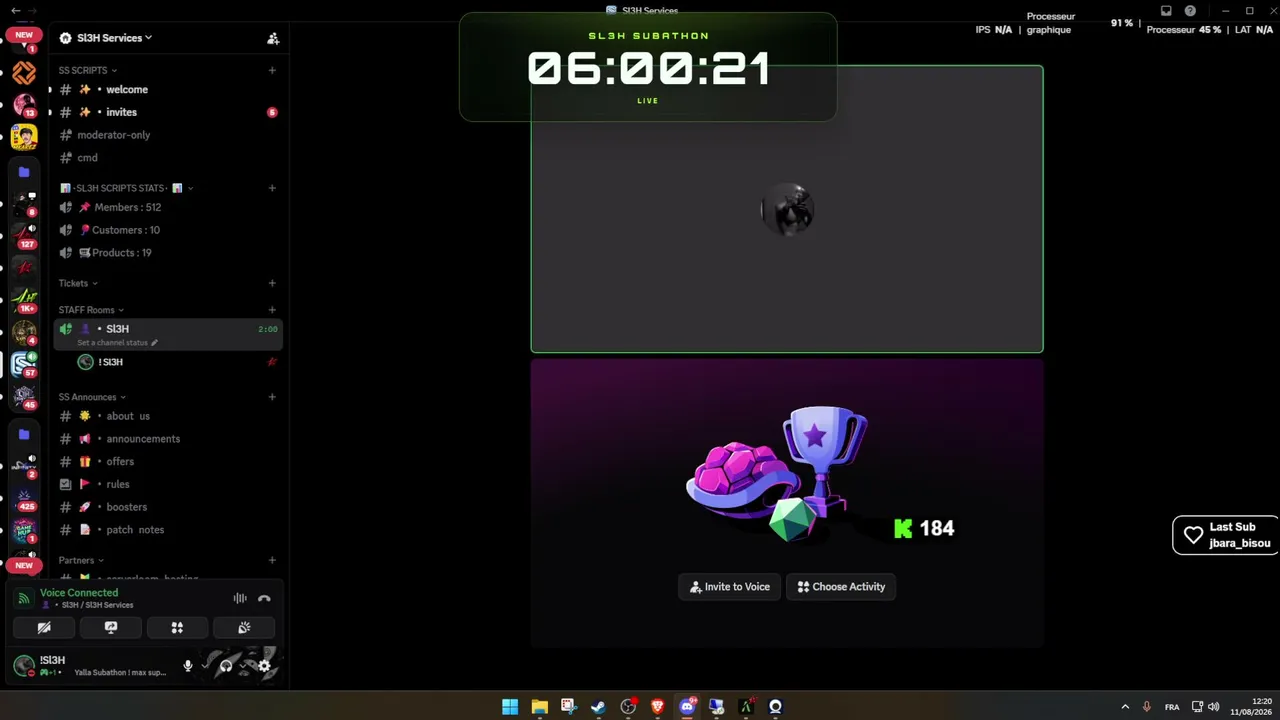The image size is (1280, 720).
Task: Create a channel in Partners category
Action: (x=272, y=561)
